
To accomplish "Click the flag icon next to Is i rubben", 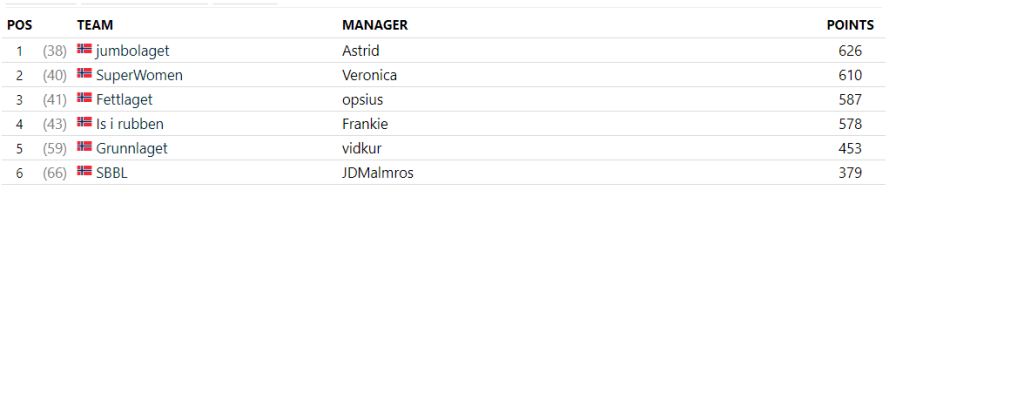I will (x=84, y=122).
